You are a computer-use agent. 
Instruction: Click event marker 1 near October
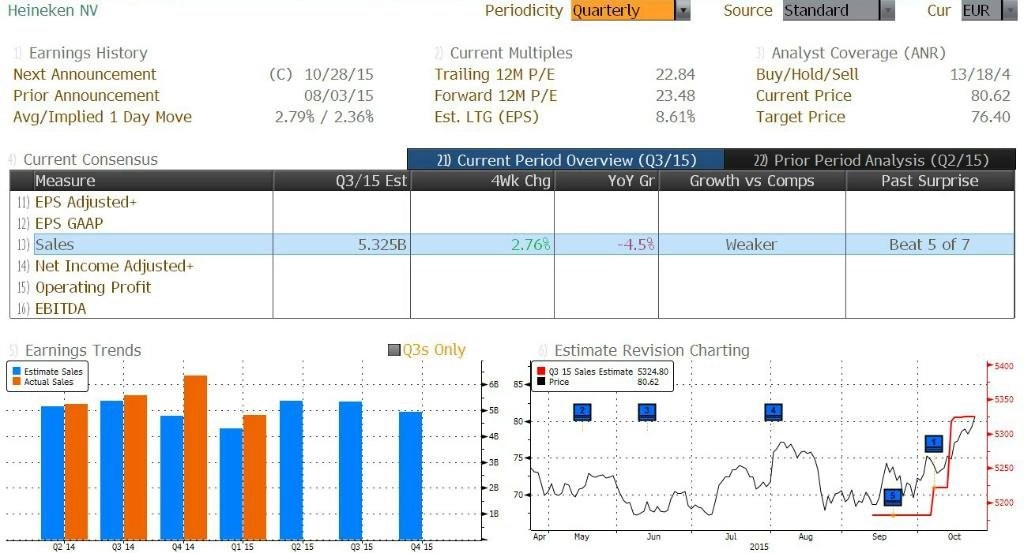(934, 443)
